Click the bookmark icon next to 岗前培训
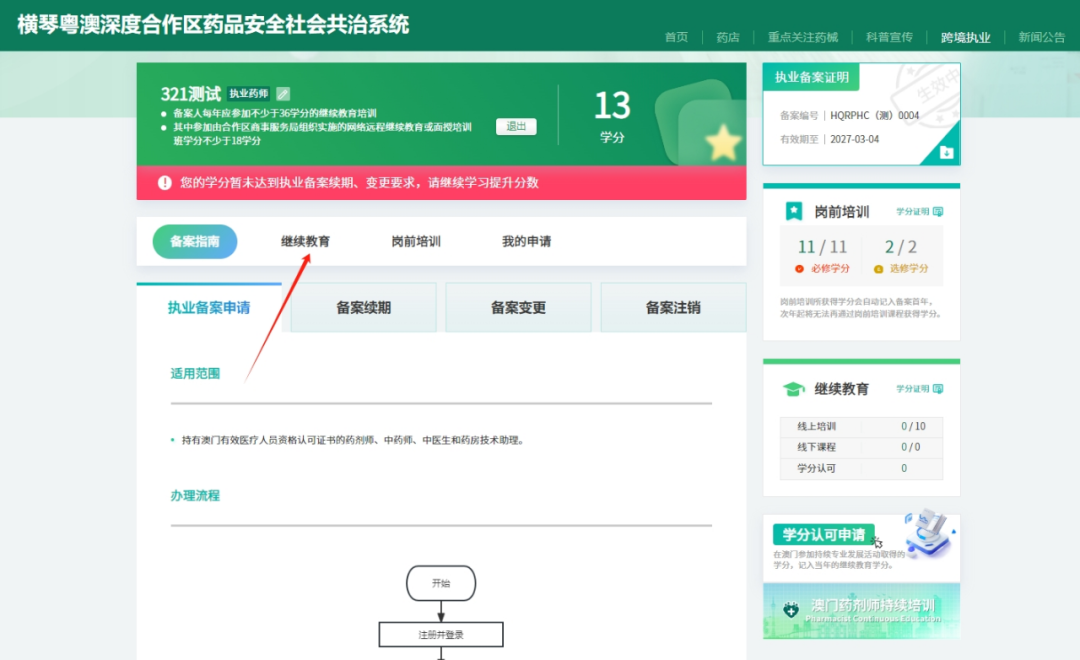 click(793, 210)
